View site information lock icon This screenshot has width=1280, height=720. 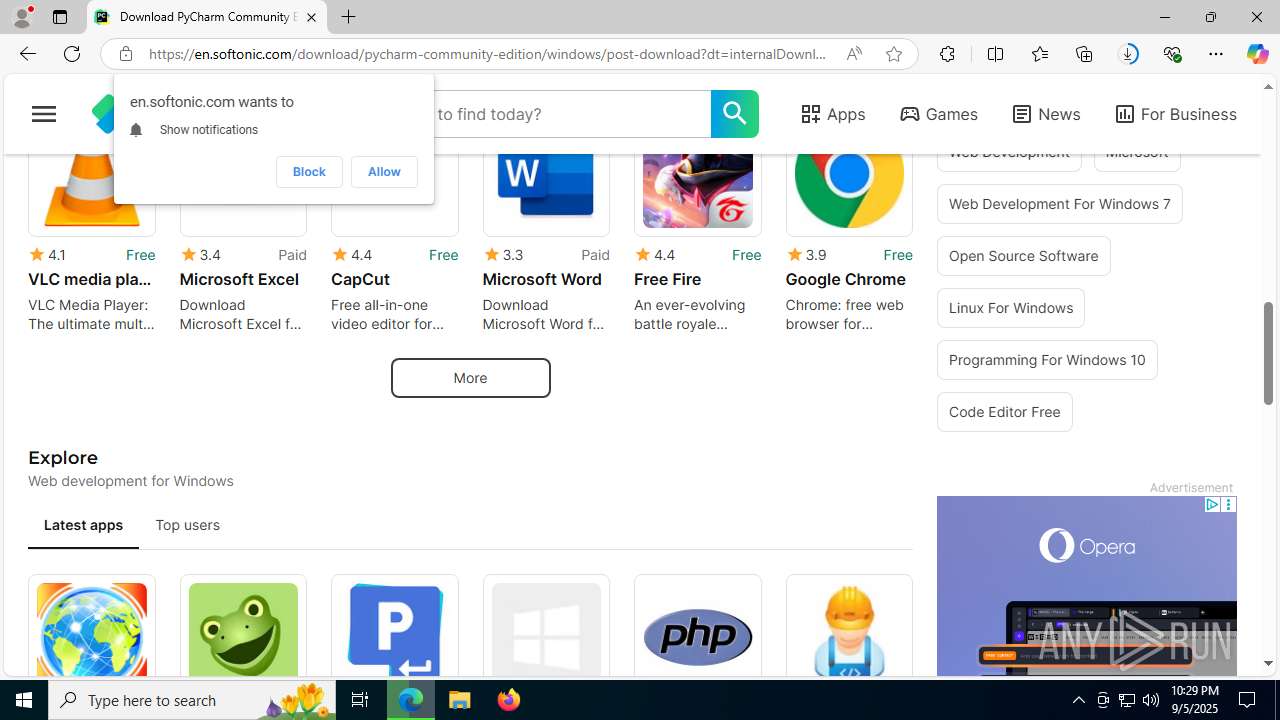pos(125,54)
